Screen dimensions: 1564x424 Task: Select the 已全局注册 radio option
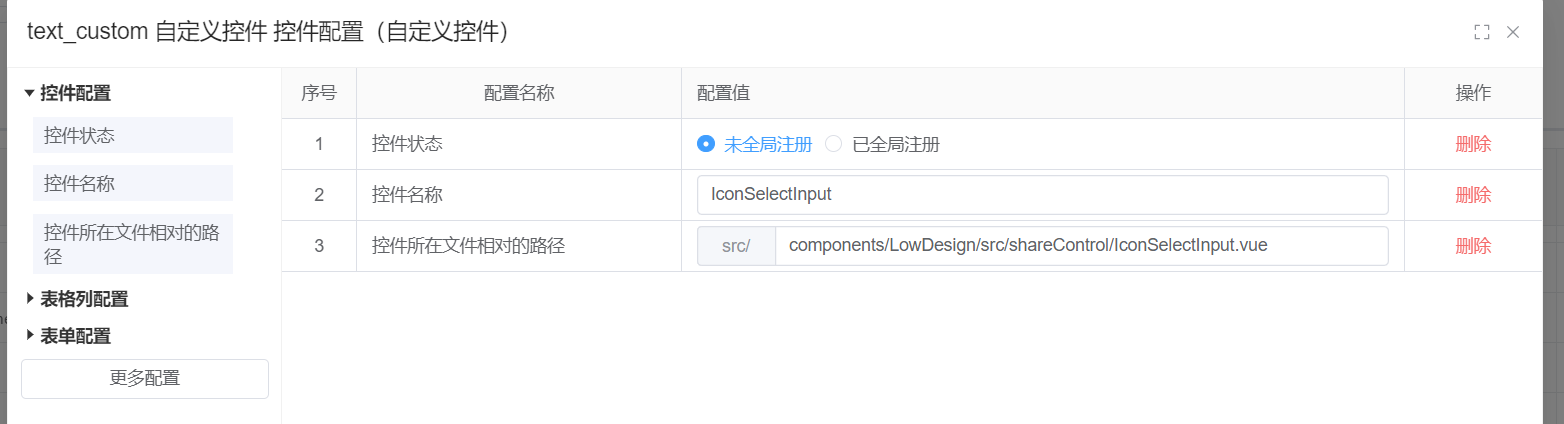click(x=834, y=144)
